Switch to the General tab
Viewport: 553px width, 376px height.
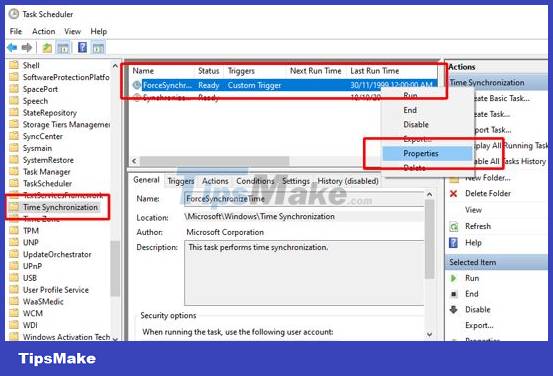146,180
